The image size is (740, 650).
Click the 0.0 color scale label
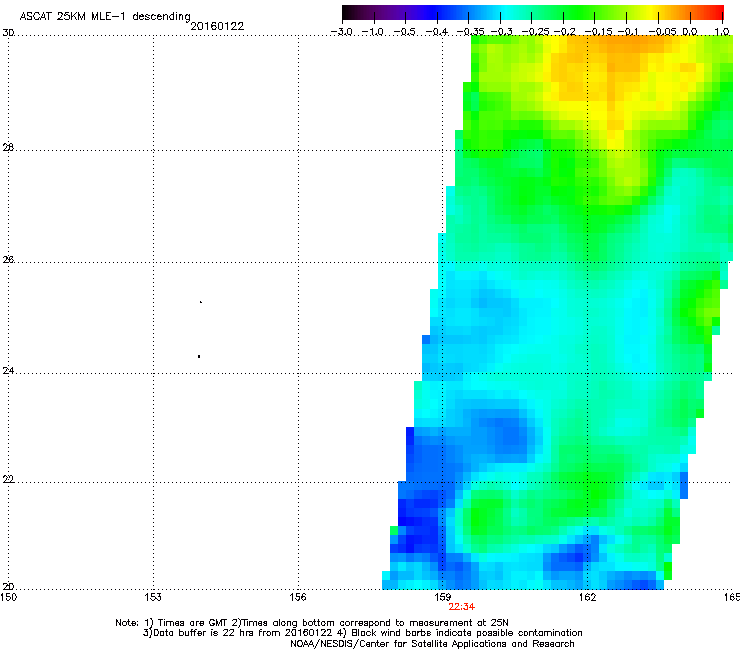pos(690,32)
